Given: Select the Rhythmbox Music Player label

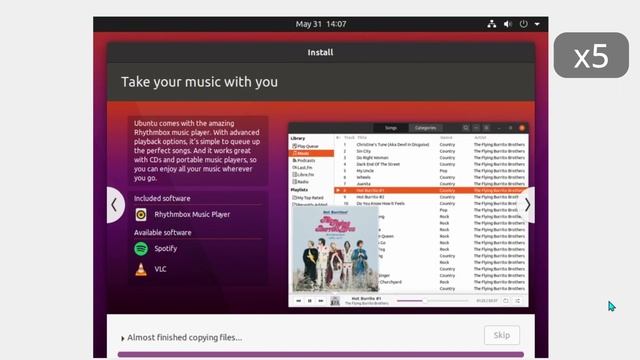Looking at the screenshot, I should tap(192, 214).
